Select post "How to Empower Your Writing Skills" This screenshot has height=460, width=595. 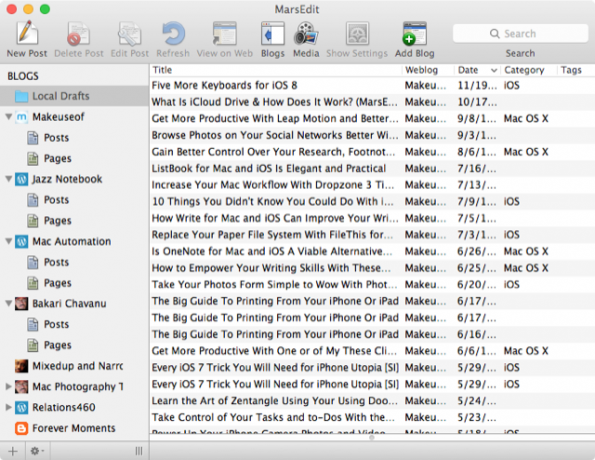pos(372,268)
